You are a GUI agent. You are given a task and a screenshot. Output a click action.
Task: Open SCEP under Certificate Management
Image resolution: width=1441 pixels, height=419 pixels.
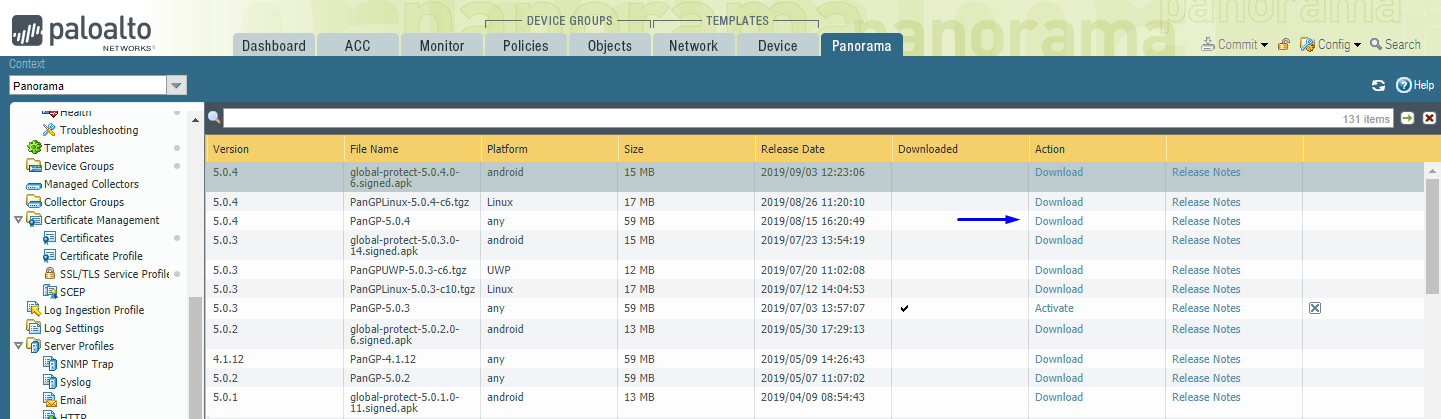[x=72, y=292]
